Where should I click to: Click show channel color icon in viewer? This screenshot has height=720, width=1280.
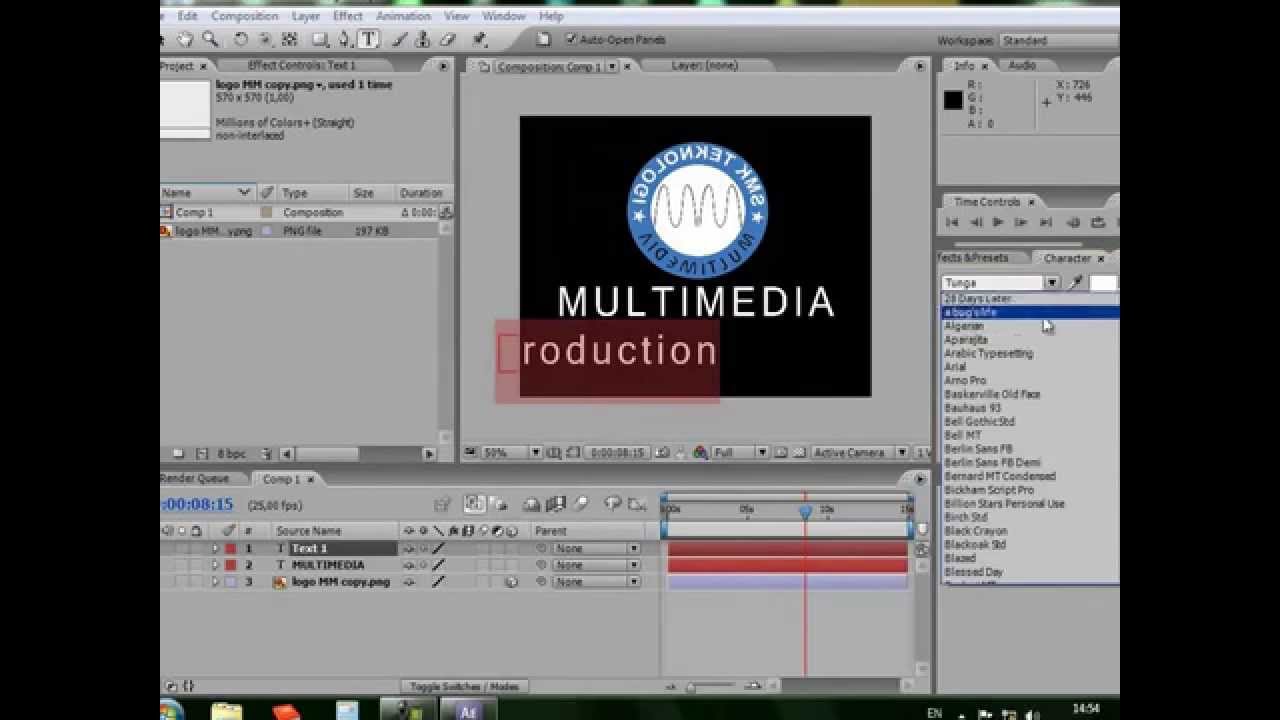coord(700,453)
